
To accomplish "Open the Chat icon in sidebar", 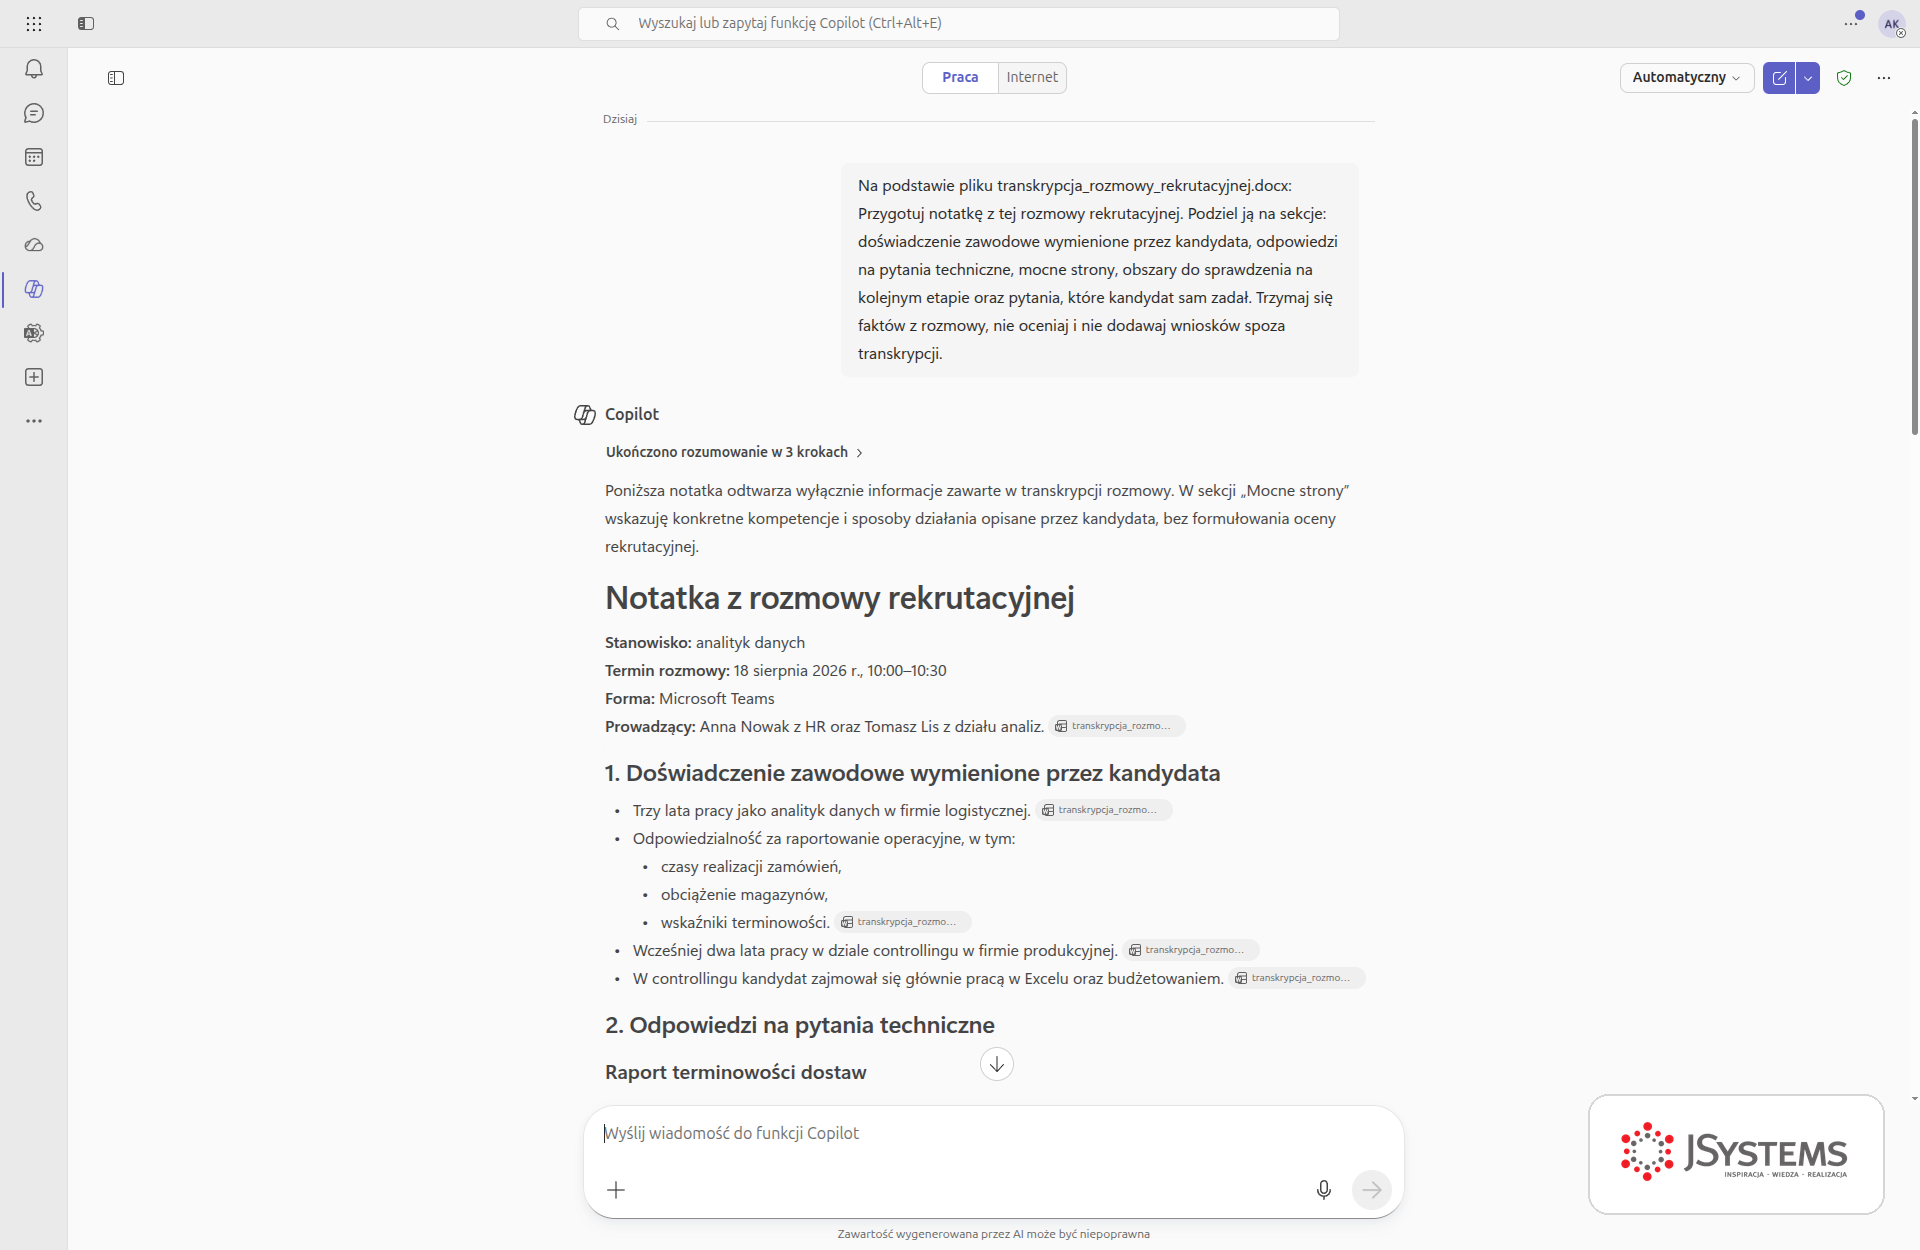I will [34, 113].
